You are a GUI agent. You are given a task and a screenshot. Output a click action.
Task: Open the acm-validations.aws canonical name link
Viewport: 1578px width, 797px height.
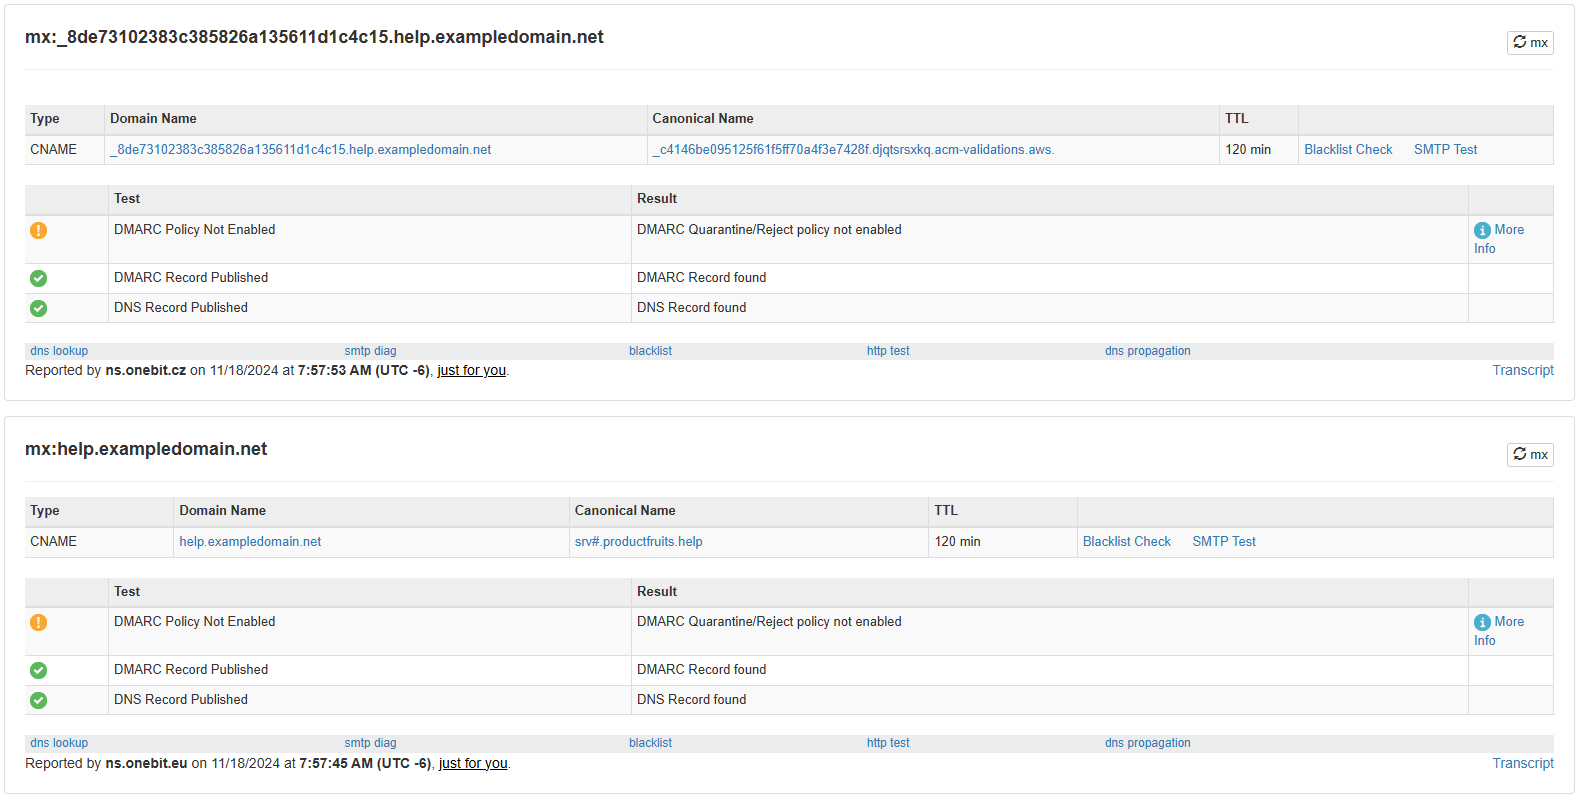point(853,149)
